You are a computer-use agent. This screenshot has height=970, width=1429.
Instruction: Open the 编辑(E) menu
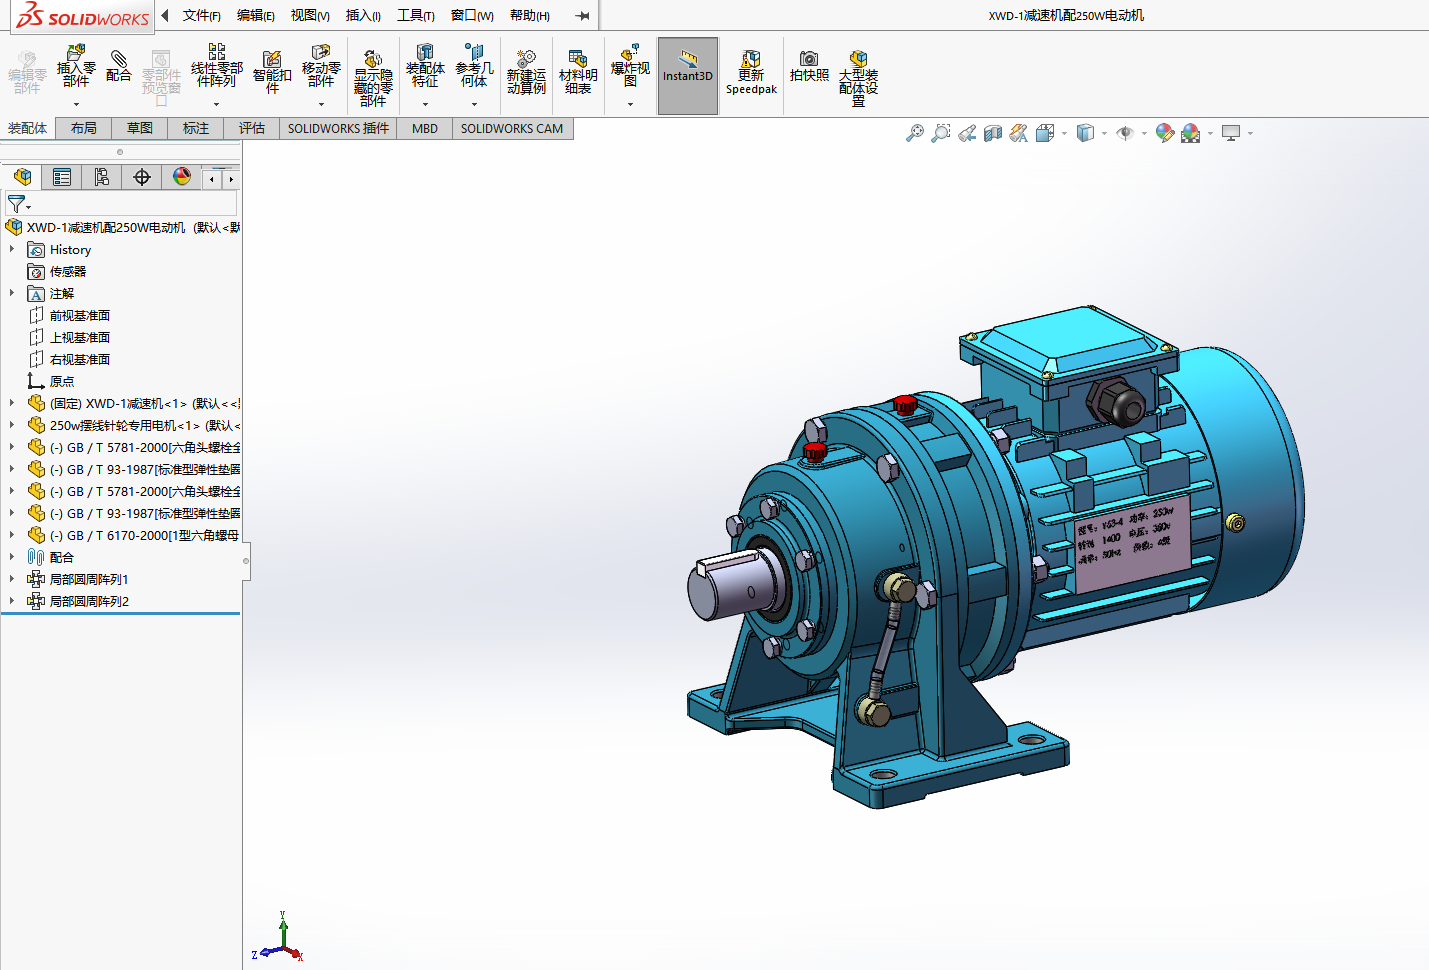pos(256,15)
